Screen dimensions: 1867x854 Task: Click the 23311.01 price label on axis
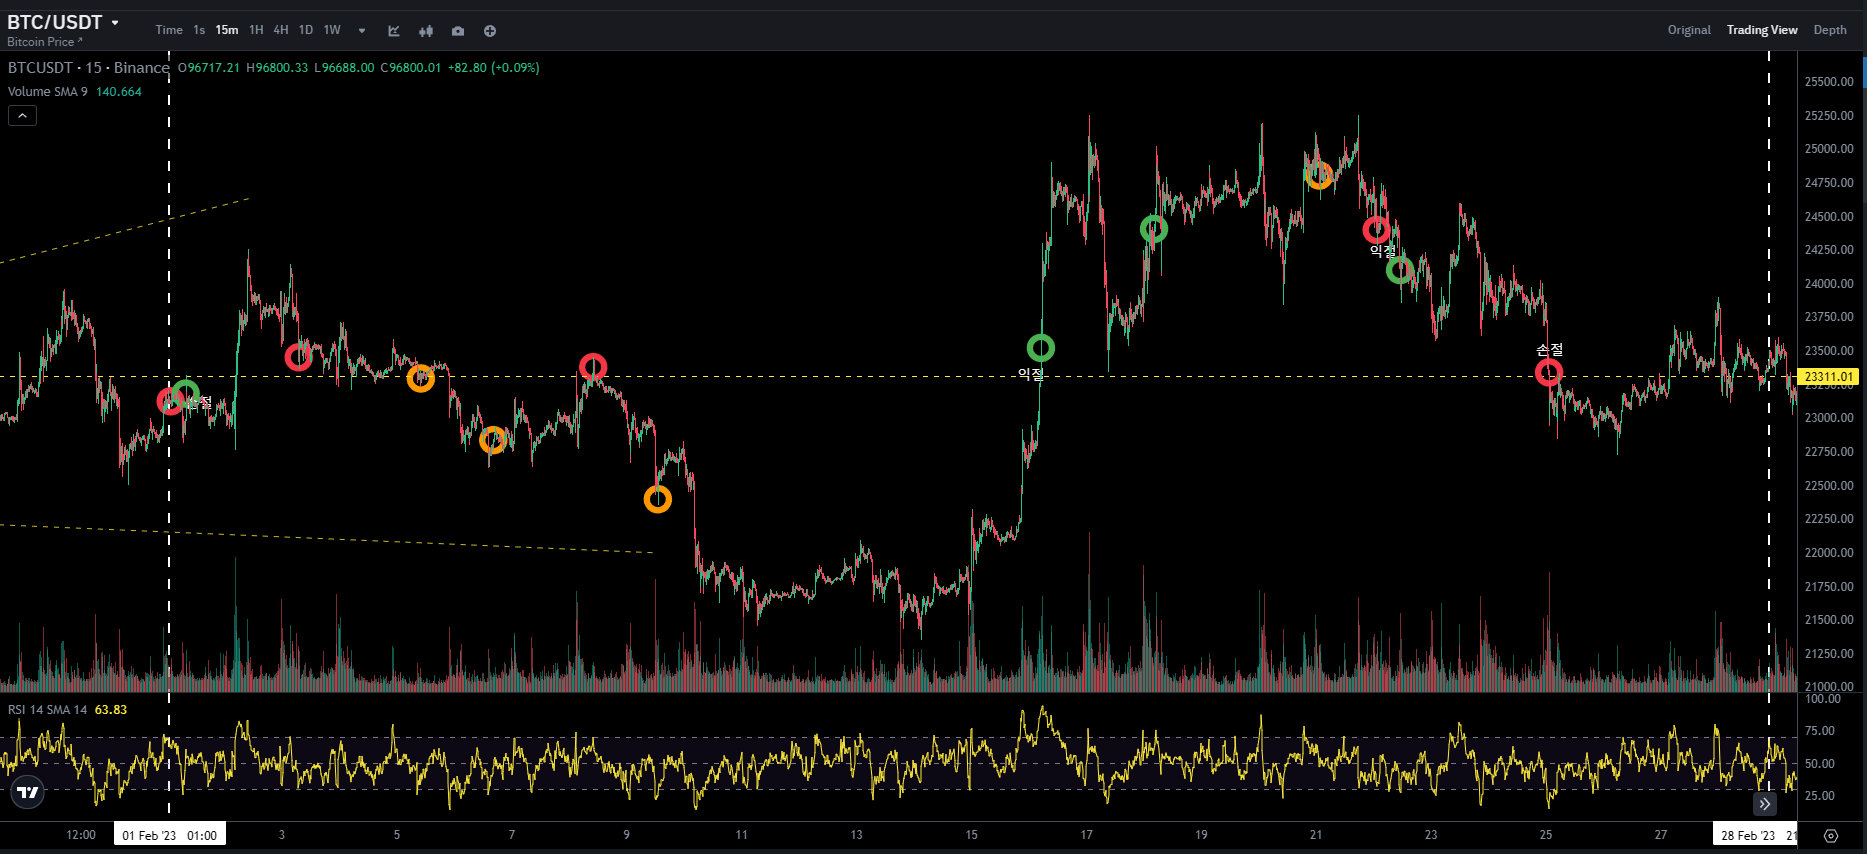(x=1829, y=377)
